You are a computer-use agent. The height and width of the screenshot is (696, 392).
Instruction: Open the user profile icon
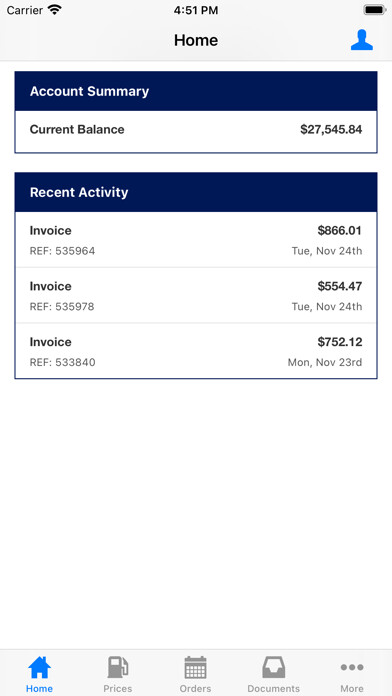pos(362,40)
